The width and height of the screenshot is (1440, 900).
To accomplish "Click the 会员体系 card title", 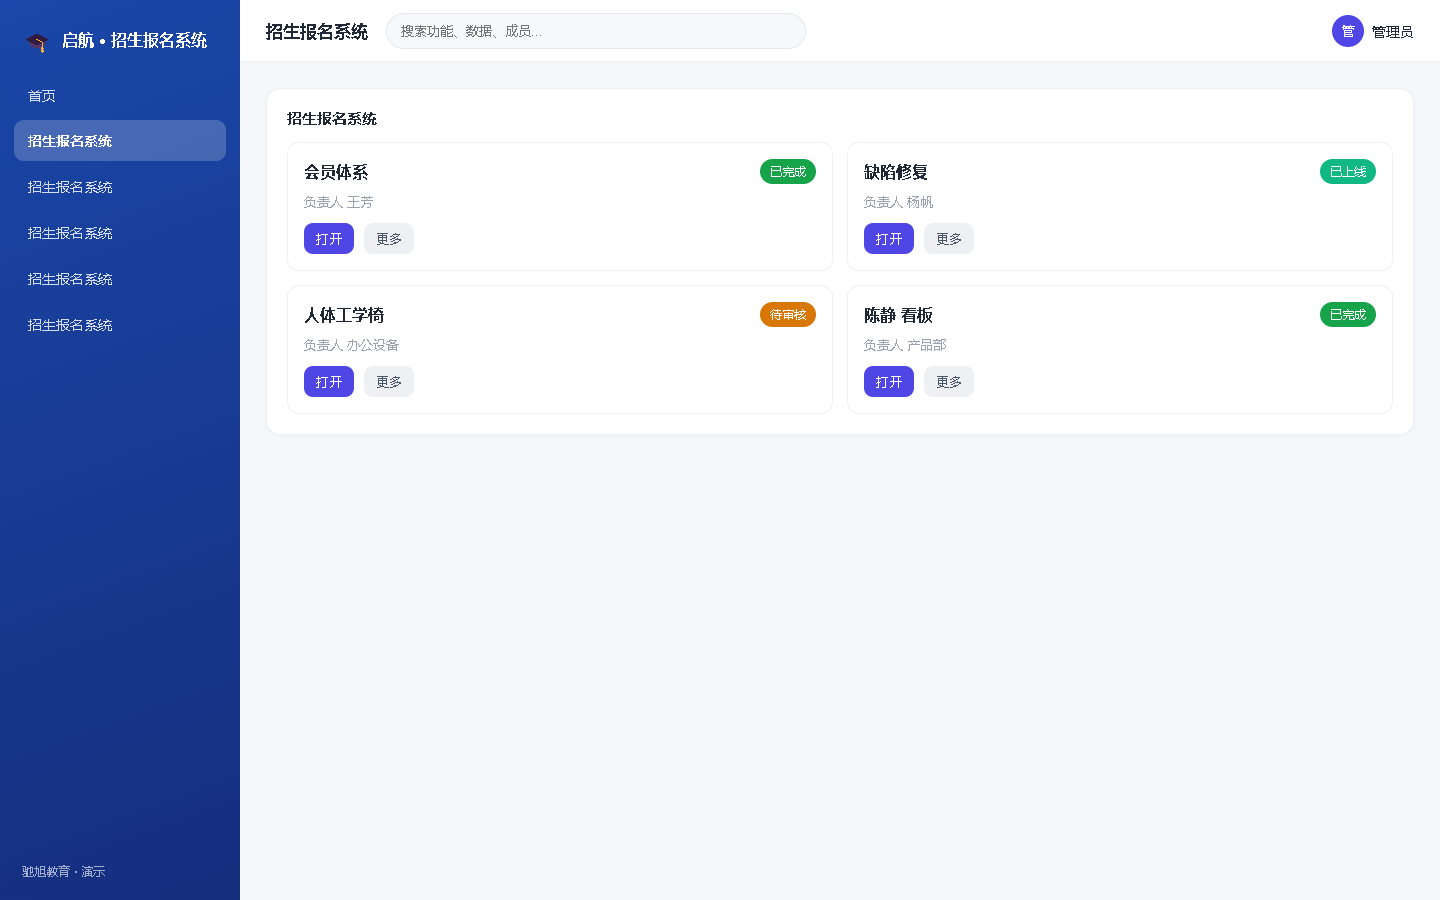I will click(336, 172).
